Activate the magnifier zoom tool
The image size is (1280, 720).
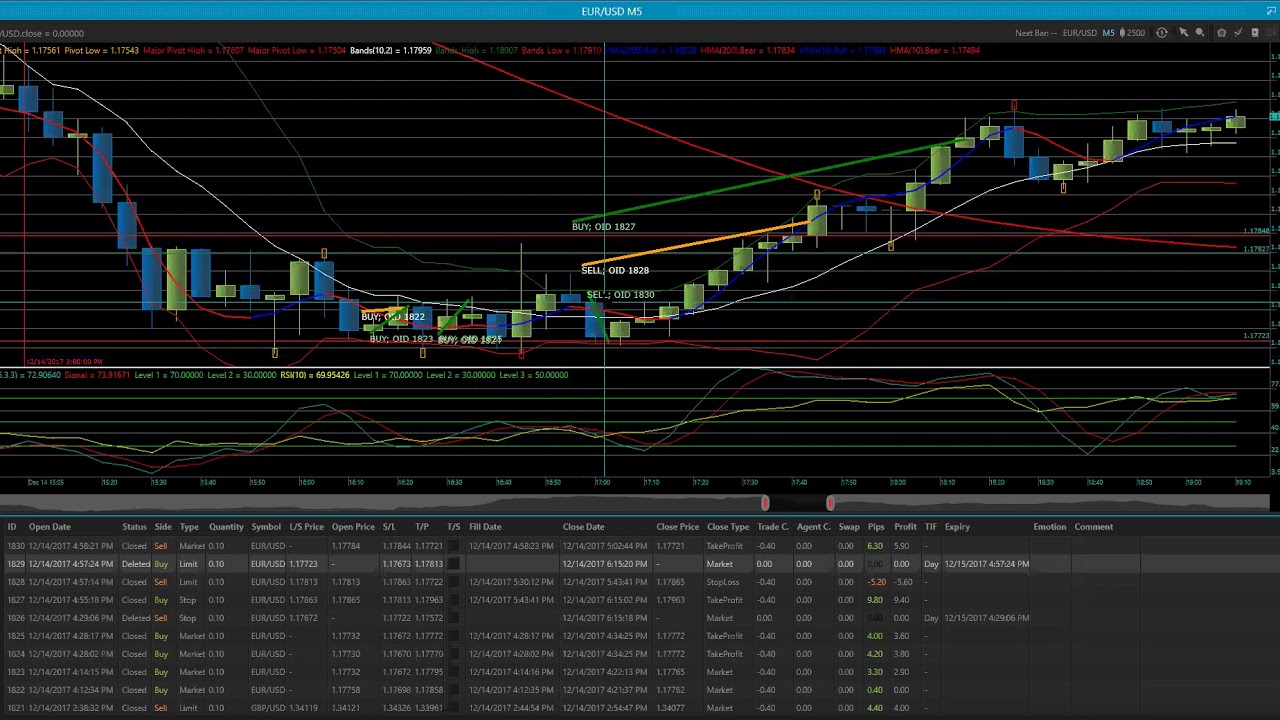(x=1200, y=33)
